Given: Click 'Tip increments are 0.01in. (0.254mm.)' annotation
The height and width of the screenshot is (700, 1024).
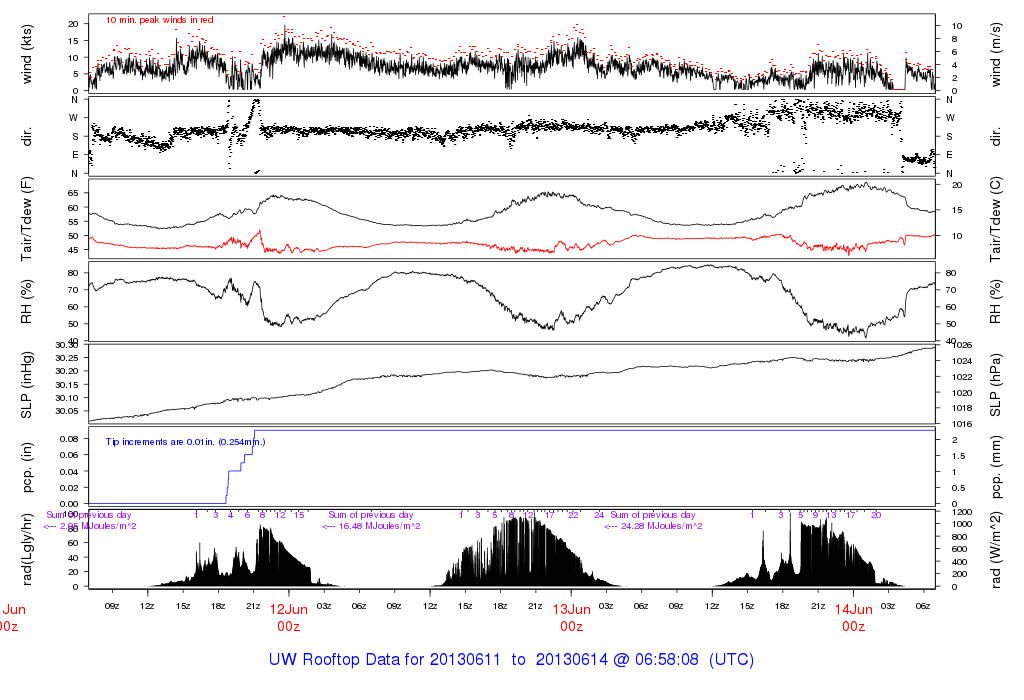Looking at the screenshot, I should [185, 442].
